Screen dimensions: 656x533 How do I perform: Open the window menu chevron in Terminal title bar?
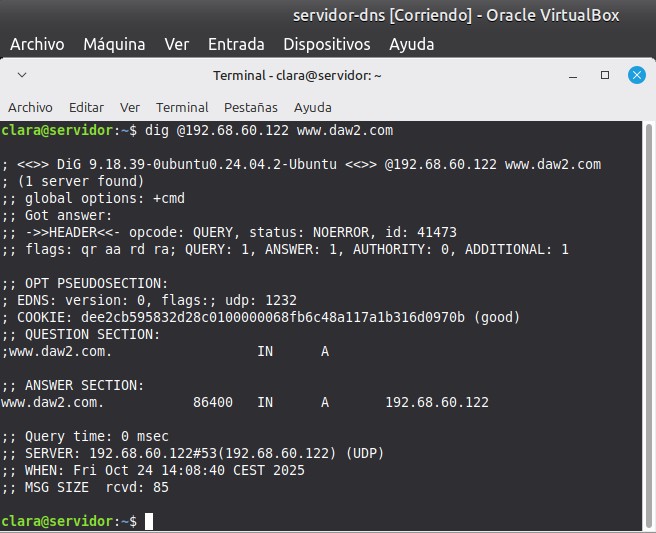click(22, 75)
